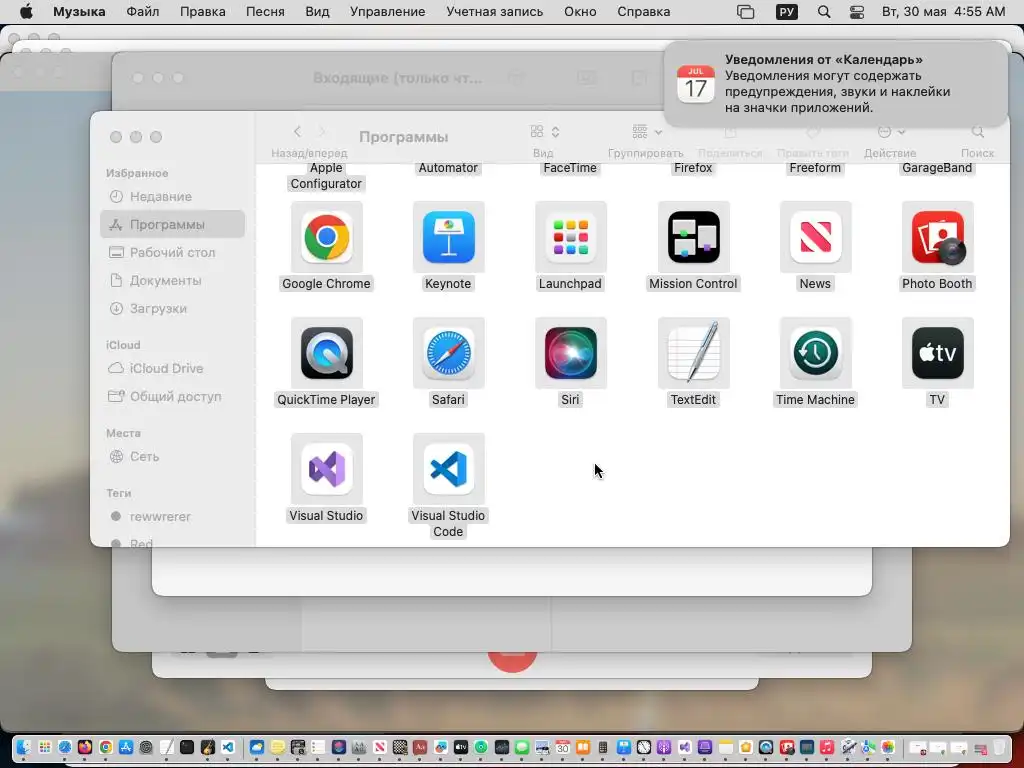Open Недавние in the Finder sidebar

pos(172,197)
